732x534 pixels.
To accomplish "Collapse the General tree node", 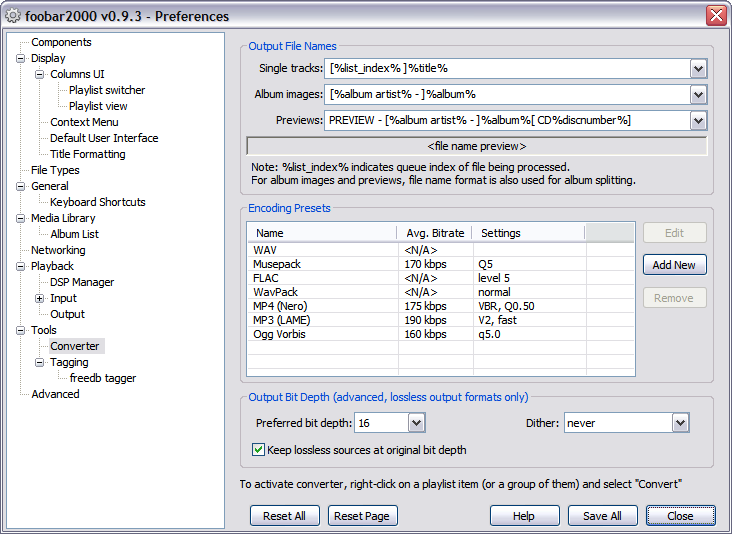I will click(x=21, y=186).
